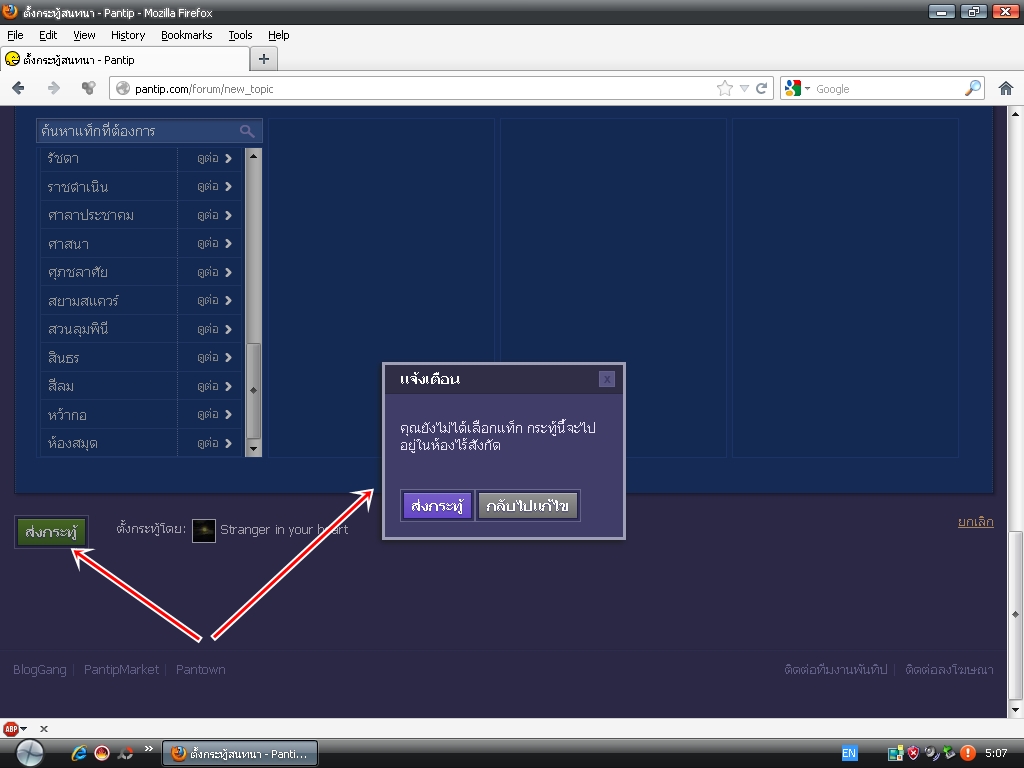Viewport: 1024px width, 768px height.
Task: Click the Stranger in your heart avatar
Action: (204, 531)
